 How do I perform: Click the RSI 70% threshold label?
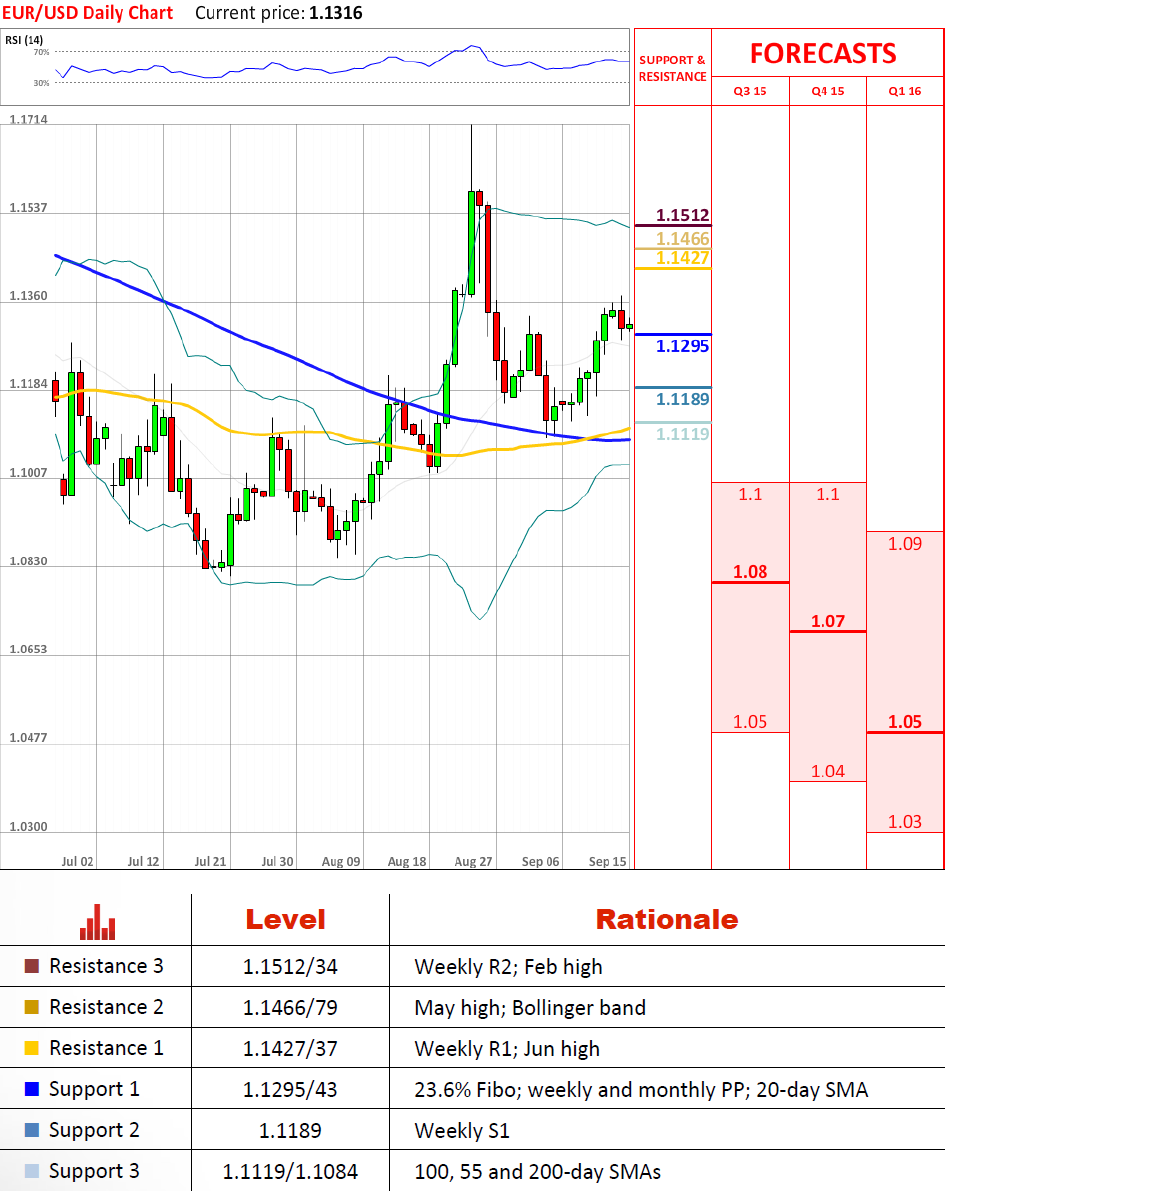pyautogui.click(x=41, y=52)
